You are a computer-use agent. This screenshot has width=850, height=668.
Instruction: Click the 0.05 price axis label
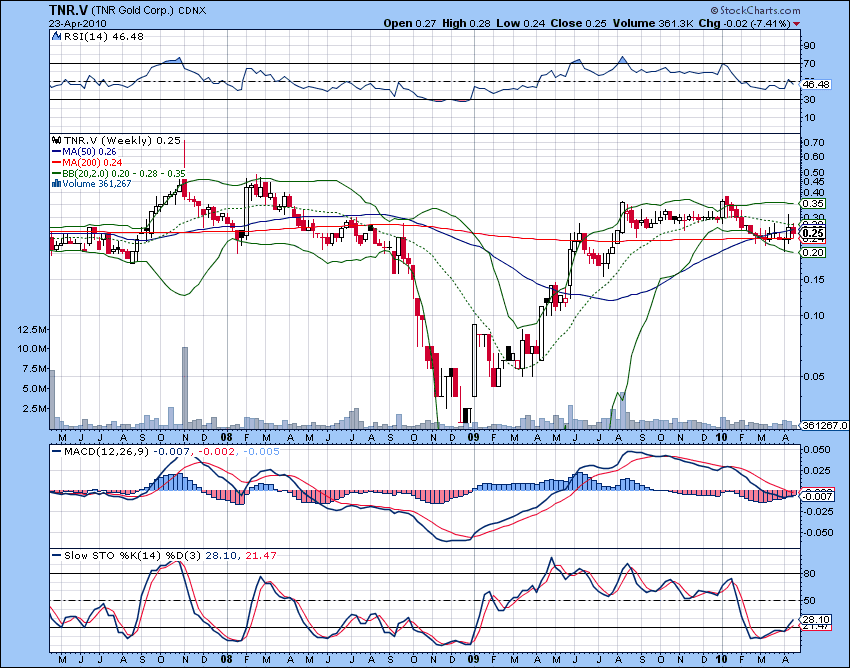point(813,376)
